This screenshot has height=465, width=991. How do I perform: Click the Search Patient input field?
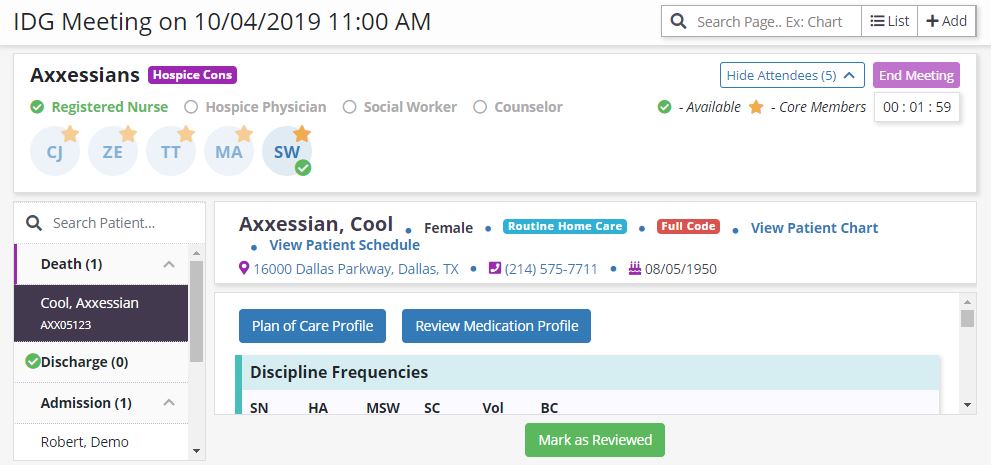pyautogui.click(x=116, y=223)
